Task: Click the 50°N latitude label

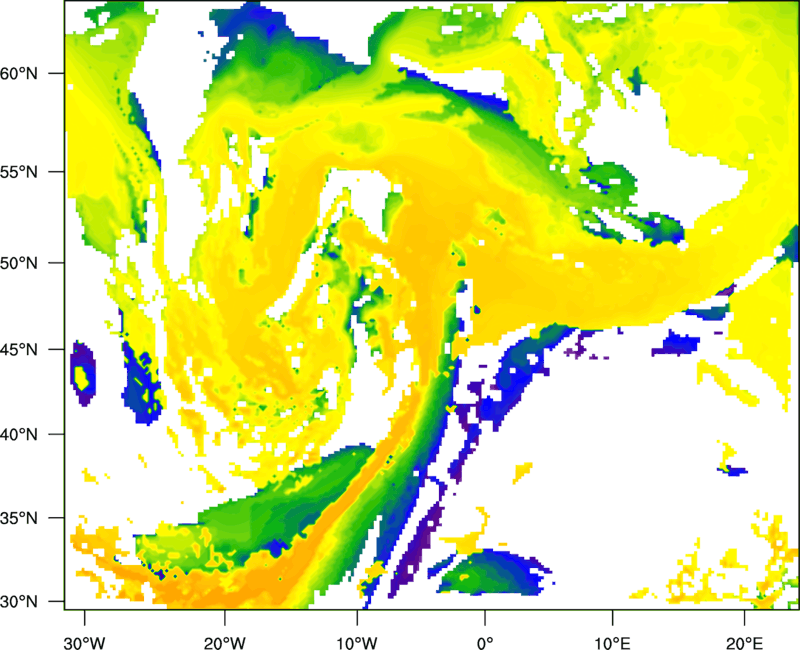Action: (x=19, y=263)
